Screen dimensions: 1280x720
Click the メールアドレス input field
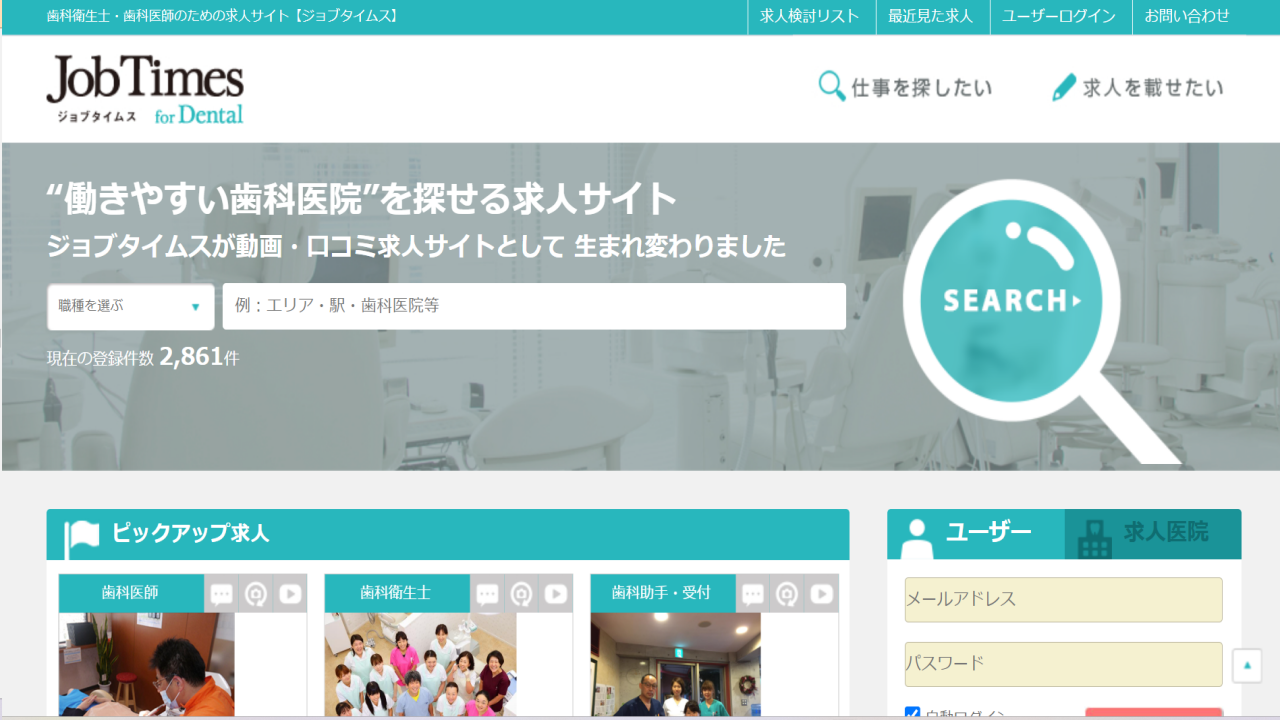point(1063,599)
